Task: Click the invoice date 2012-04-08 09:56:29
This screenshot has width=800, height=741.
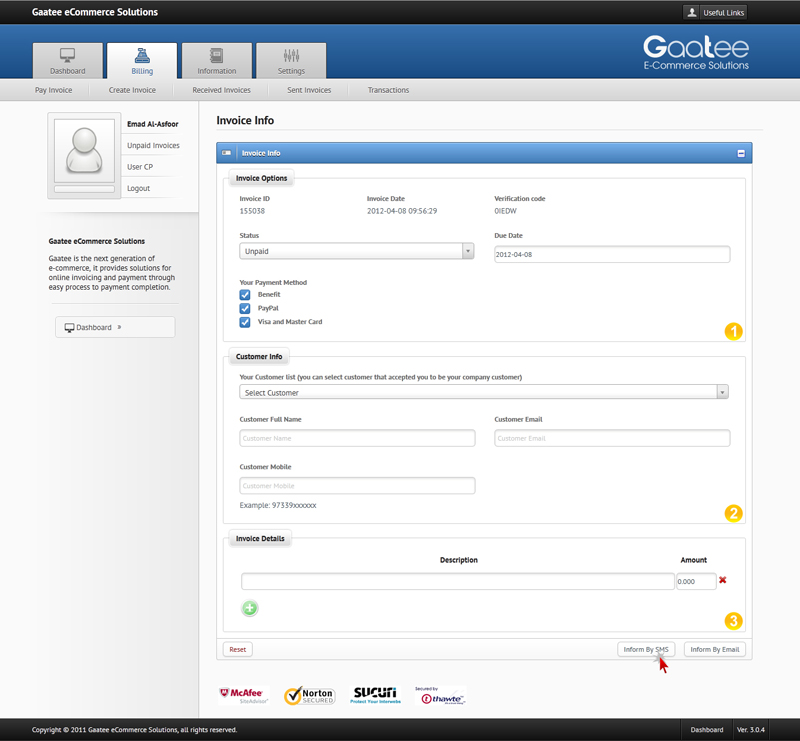Action: point(402,211)
